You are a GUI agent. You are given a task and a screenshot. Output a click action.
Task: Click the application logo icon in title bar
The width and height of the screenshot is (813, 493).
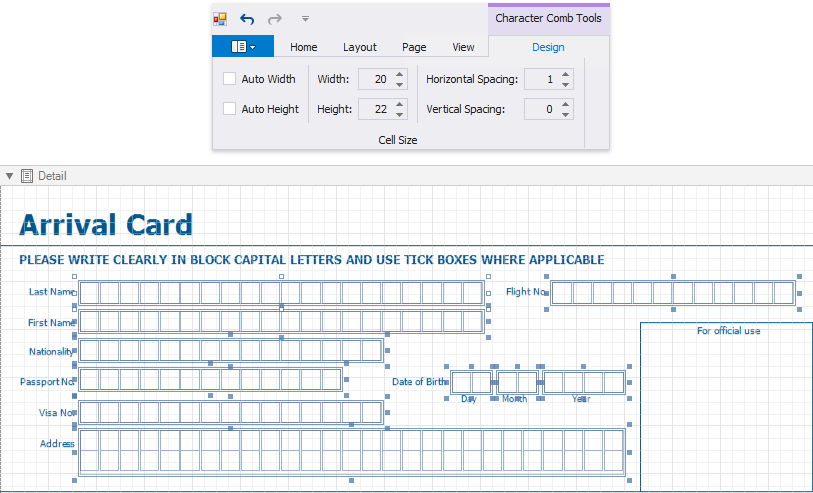point(221,18)
